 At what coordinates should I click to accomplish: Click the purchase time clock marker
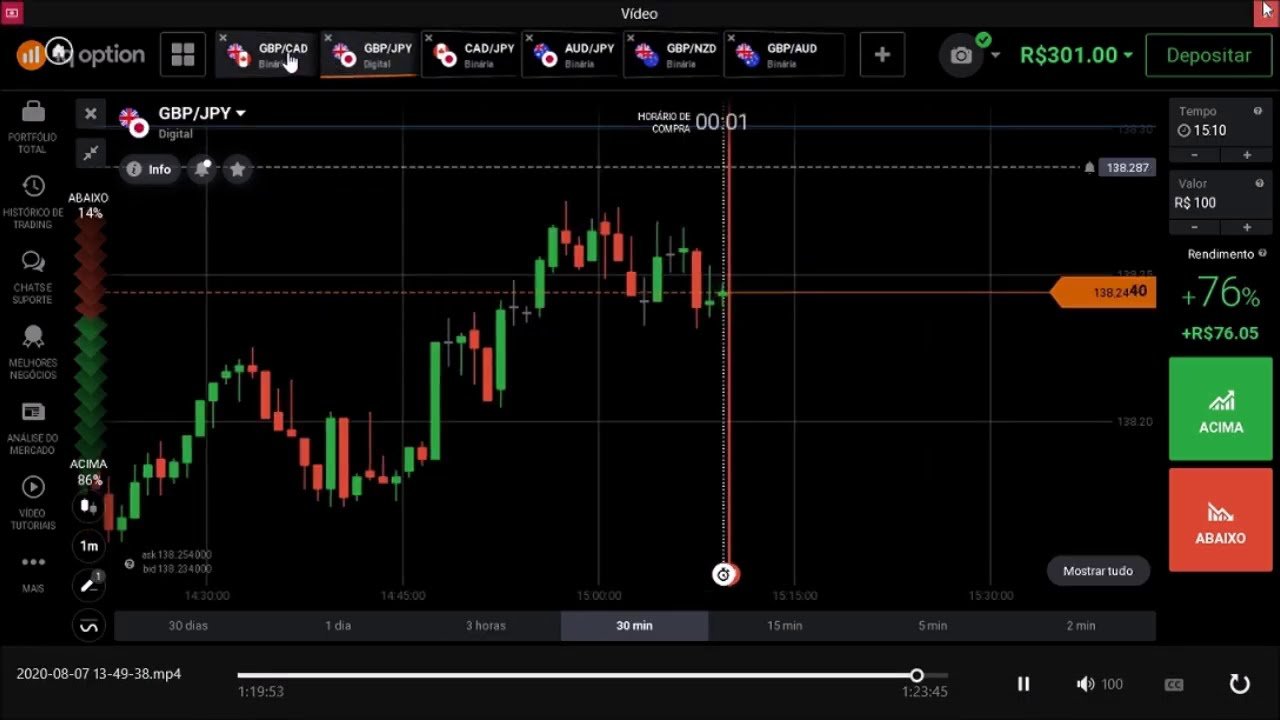pyautogui.click(x=724, y=574)
